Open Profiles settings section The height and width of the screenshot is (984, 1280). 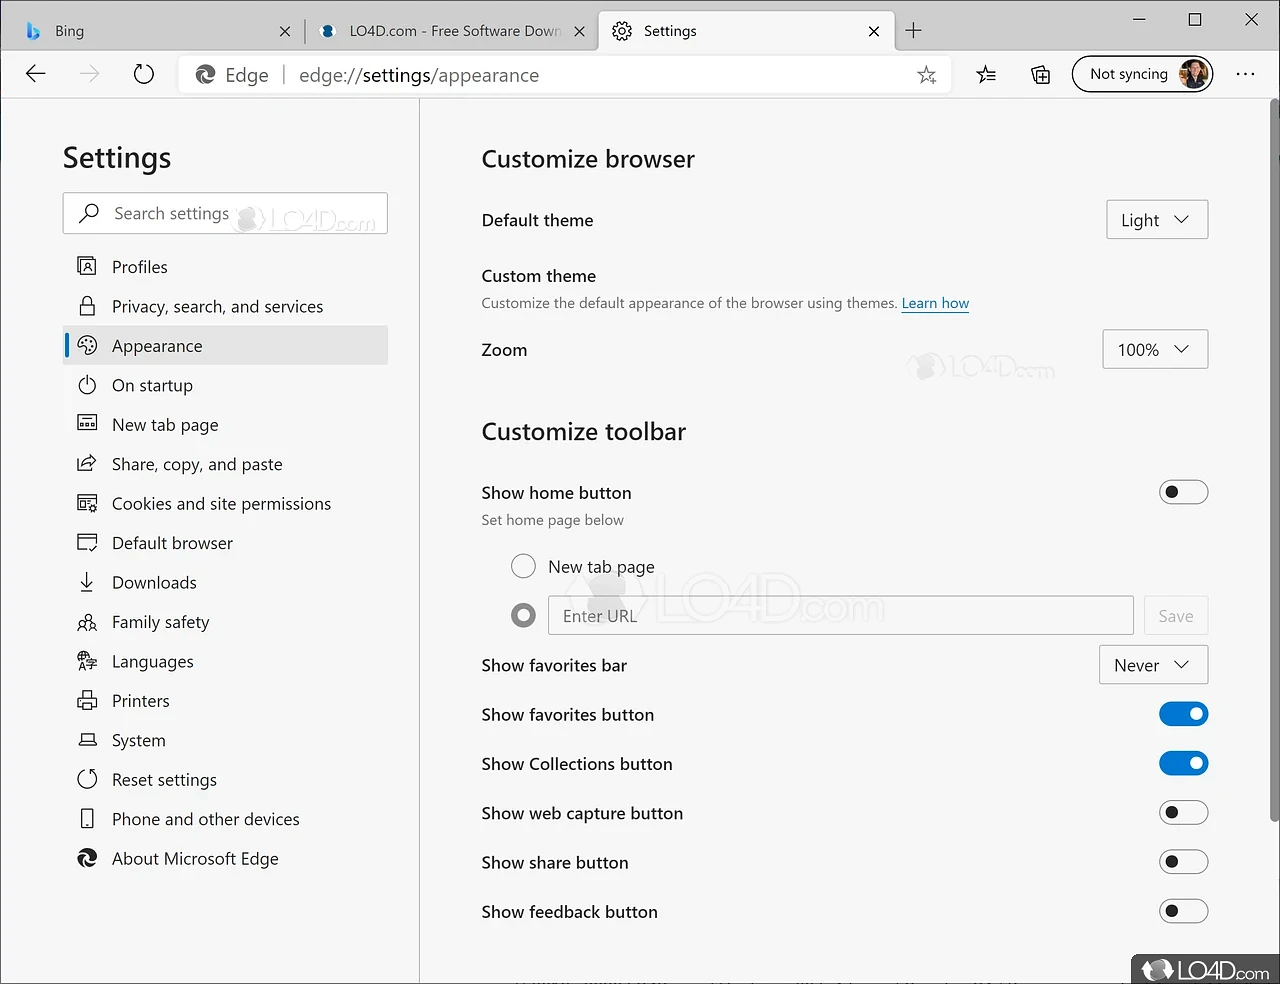225,267
